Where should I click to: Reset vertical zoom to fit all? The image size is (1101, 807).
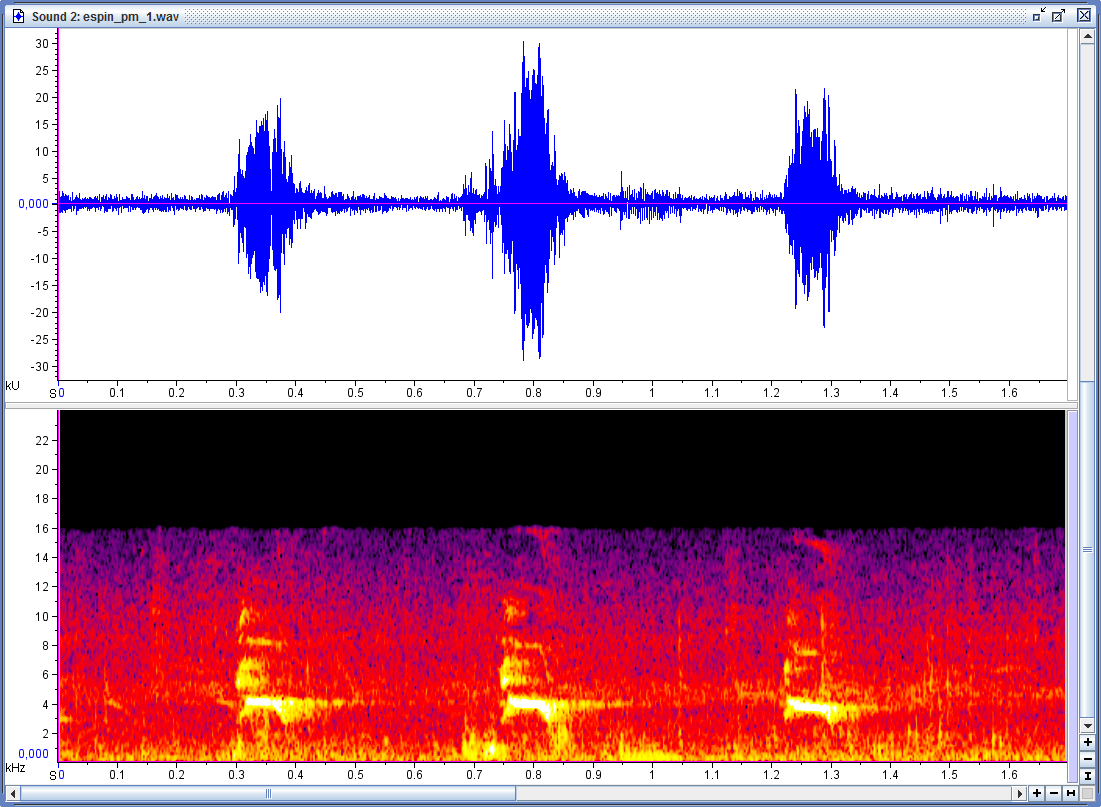click(x=1087, y=775)
